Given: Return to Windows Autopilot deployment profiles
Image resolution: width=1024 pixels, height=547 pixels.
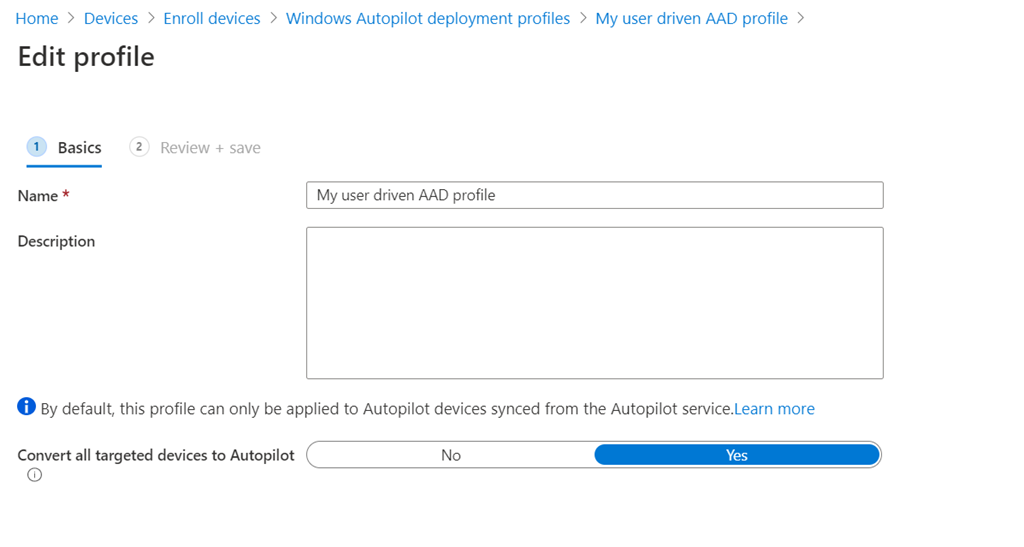Looking at the screenshot, I should click(428, 18).
